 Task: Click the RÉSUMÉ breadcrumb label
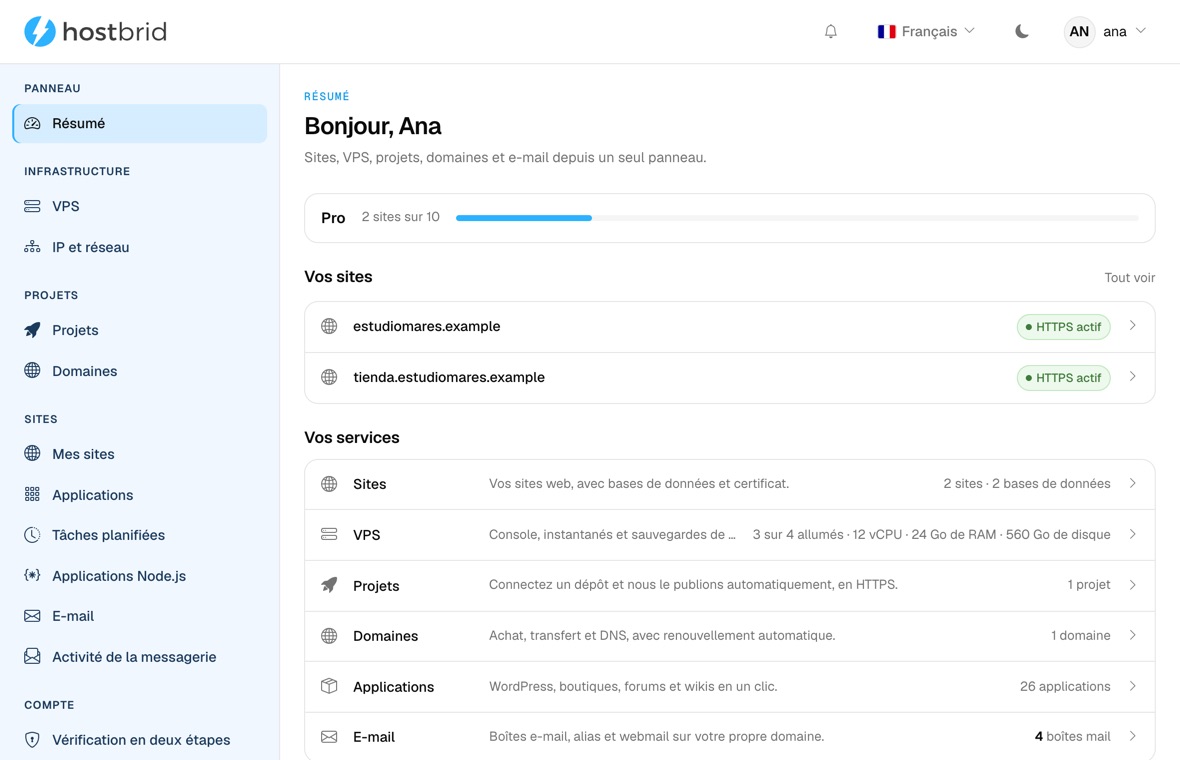coord(327,96)
